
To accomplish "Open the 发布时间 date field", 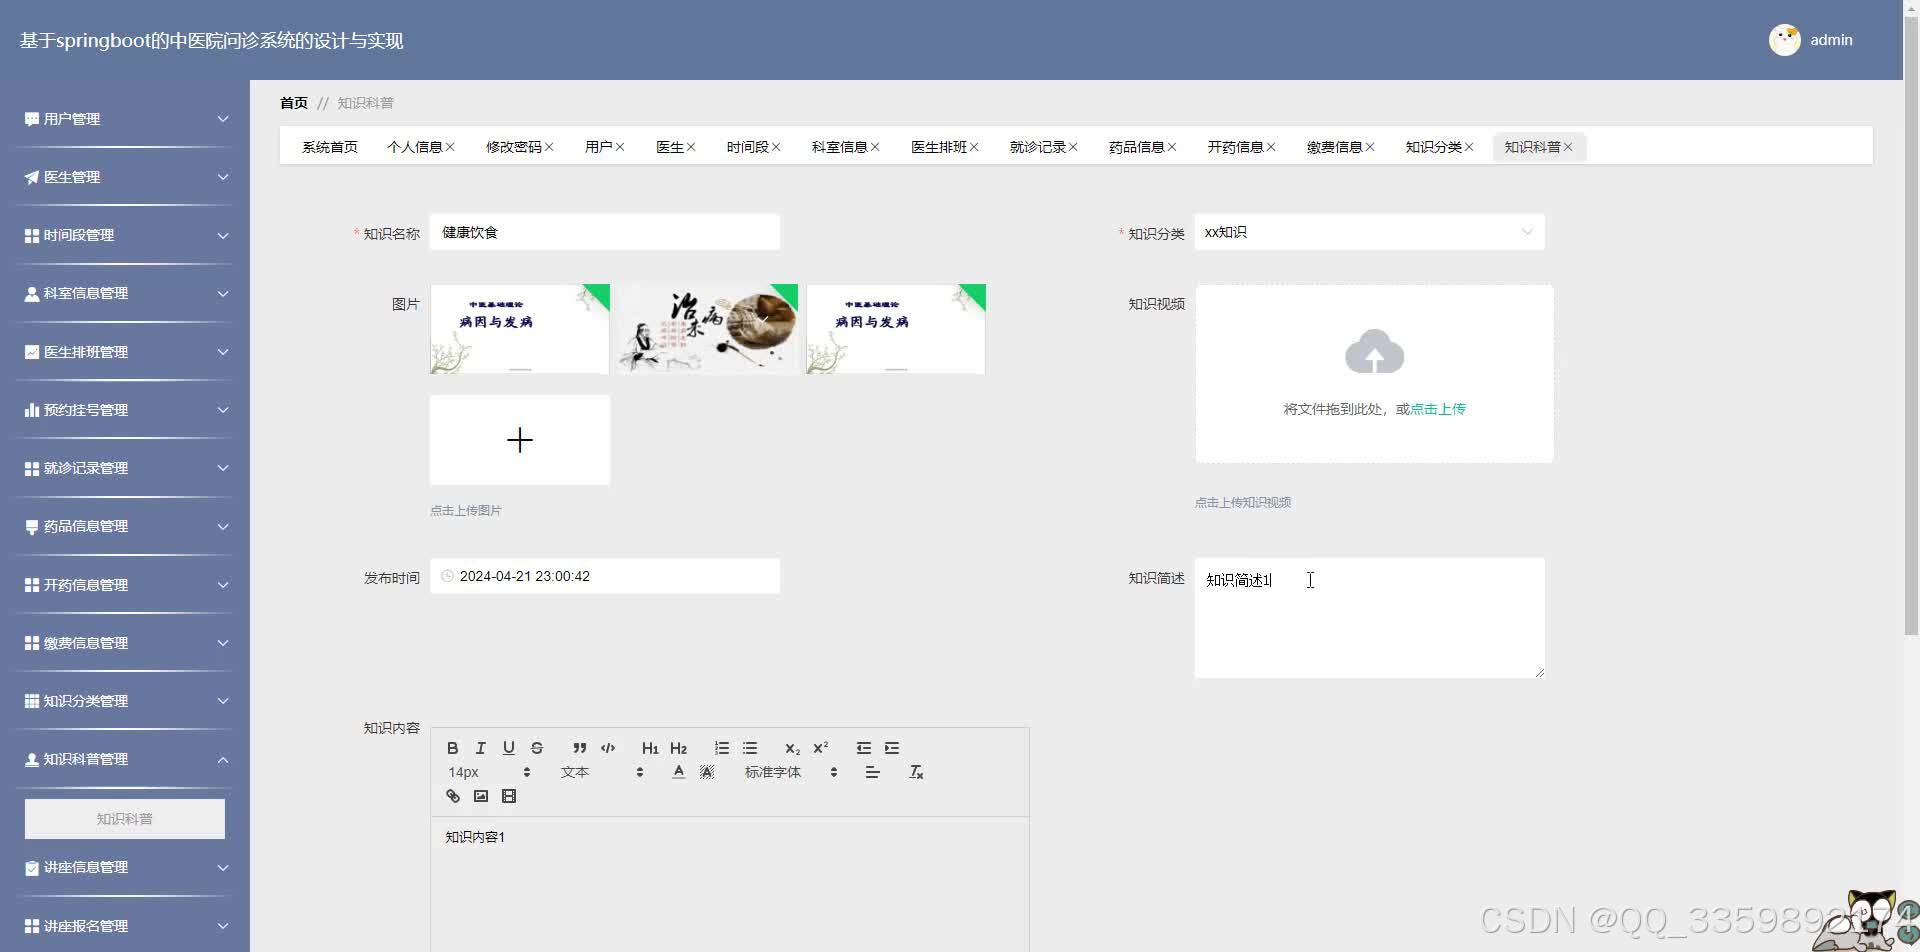I will [x=604, y=575].
